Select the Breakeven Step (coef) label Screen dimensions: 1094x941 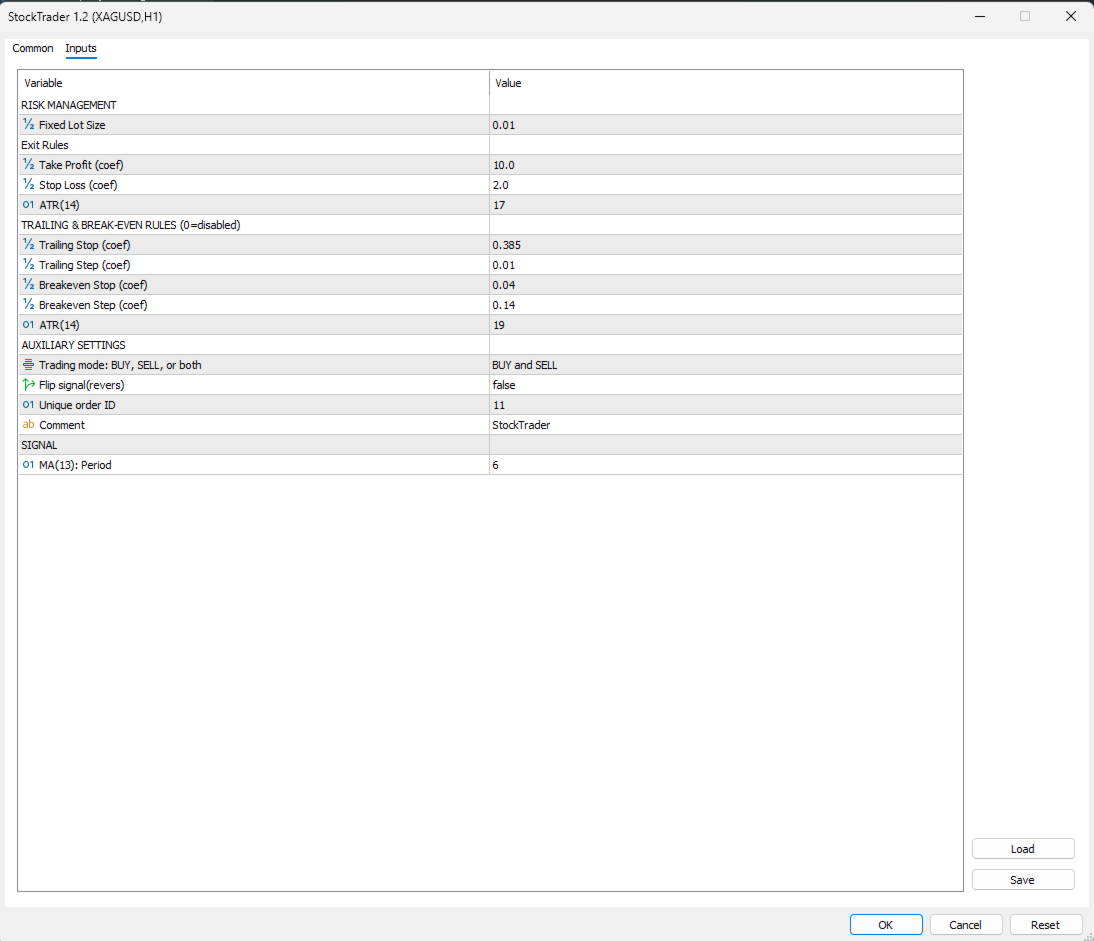pos(93,305)
